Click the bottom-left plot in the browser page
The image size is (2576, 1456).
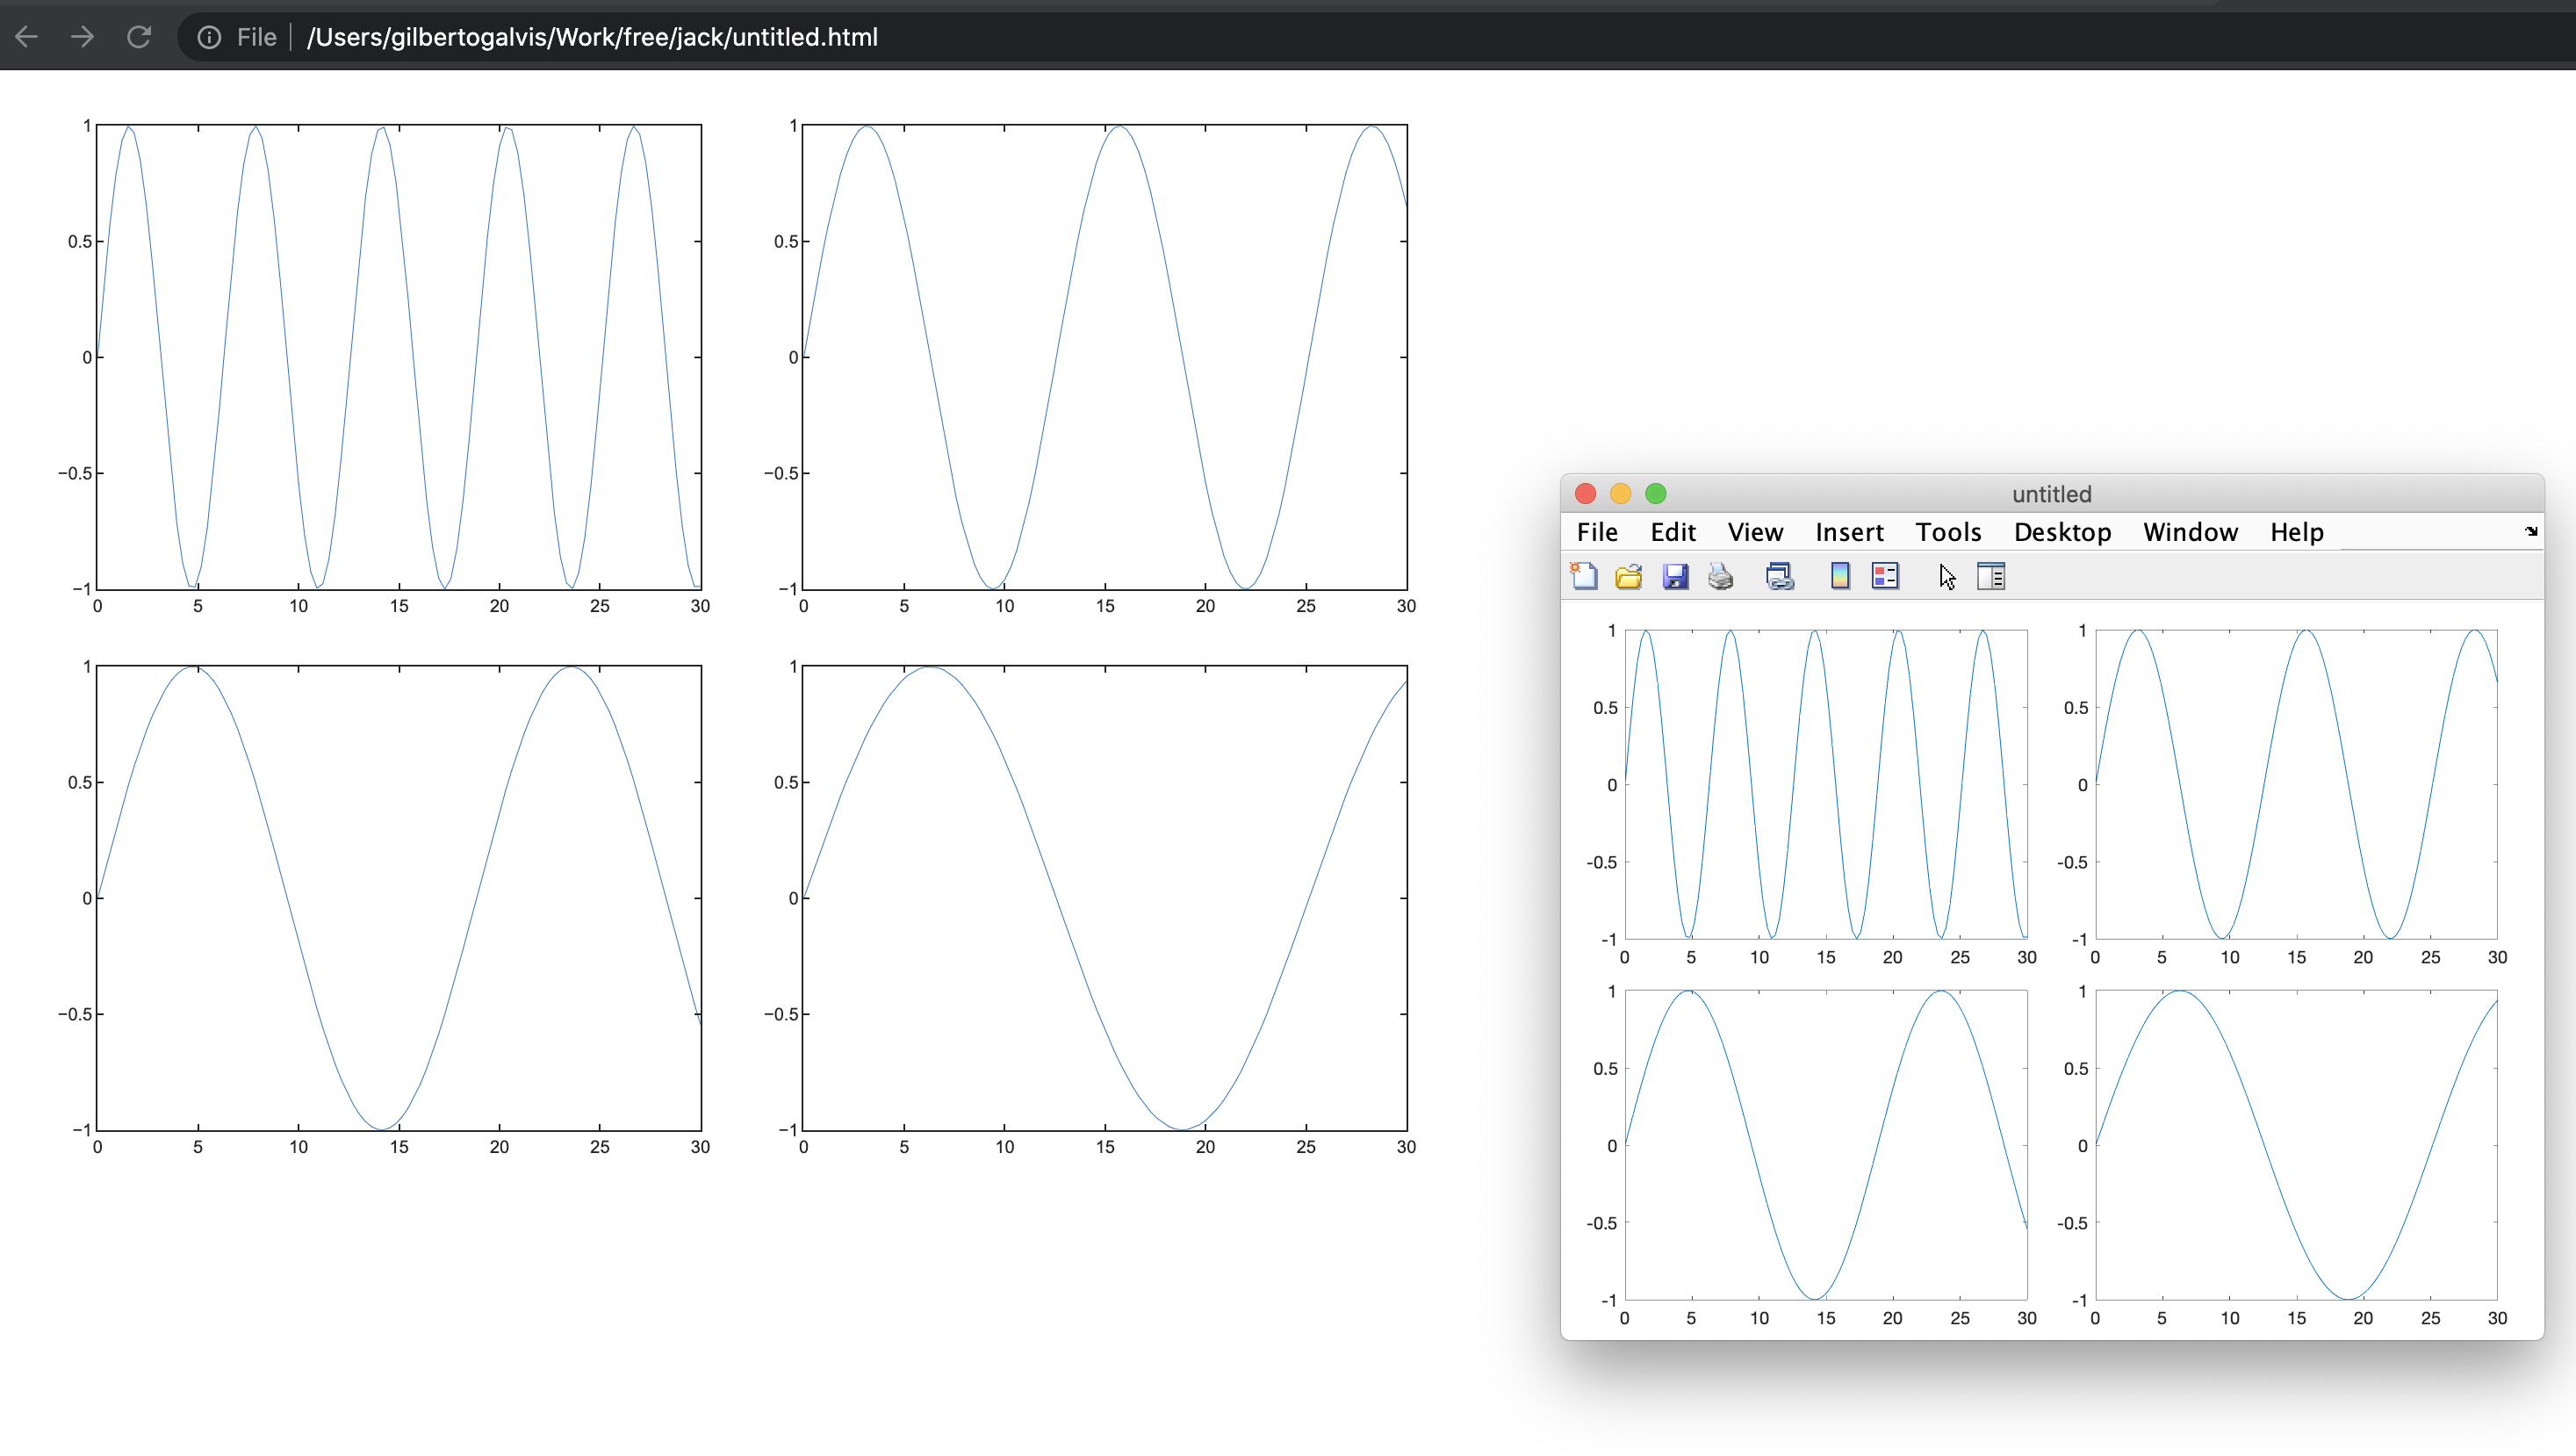tap(399, 898)
